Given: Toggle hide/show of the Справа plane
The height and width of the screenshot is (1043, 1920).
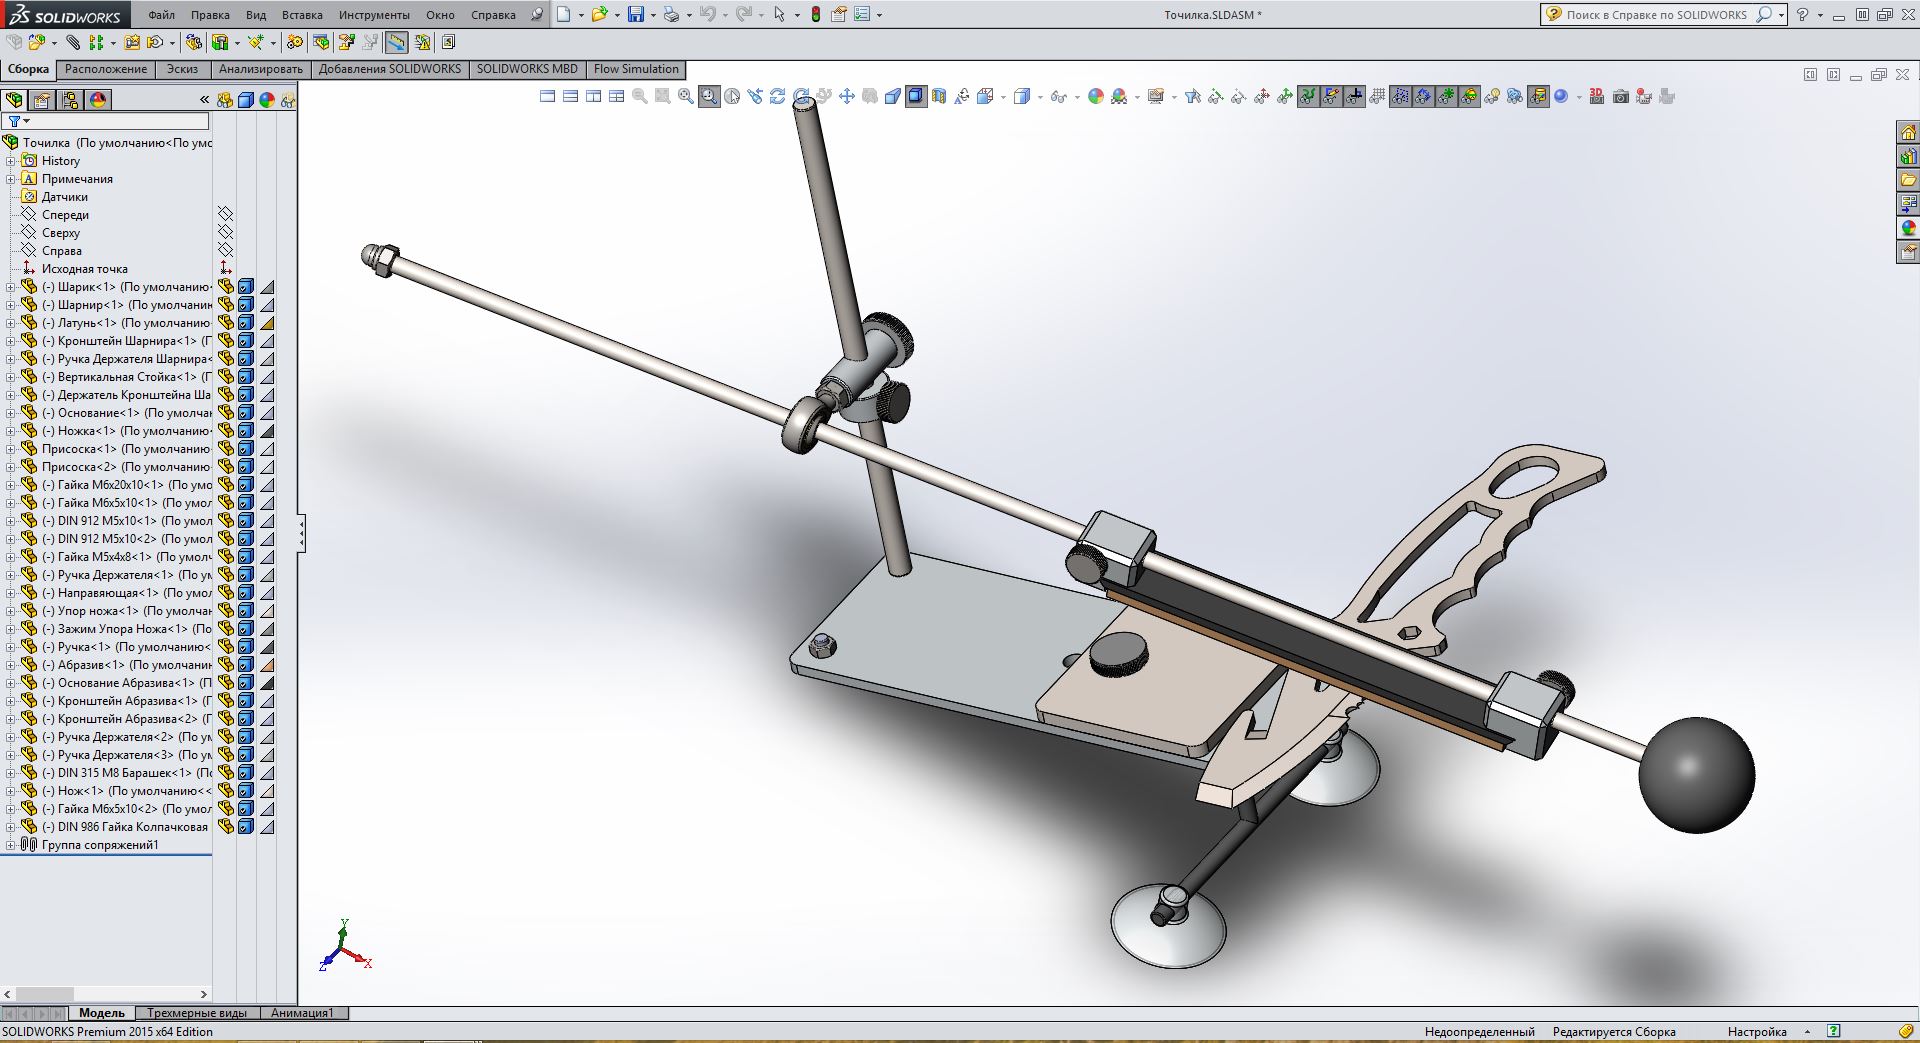Looking at the screenshot, I should (225, 251).
